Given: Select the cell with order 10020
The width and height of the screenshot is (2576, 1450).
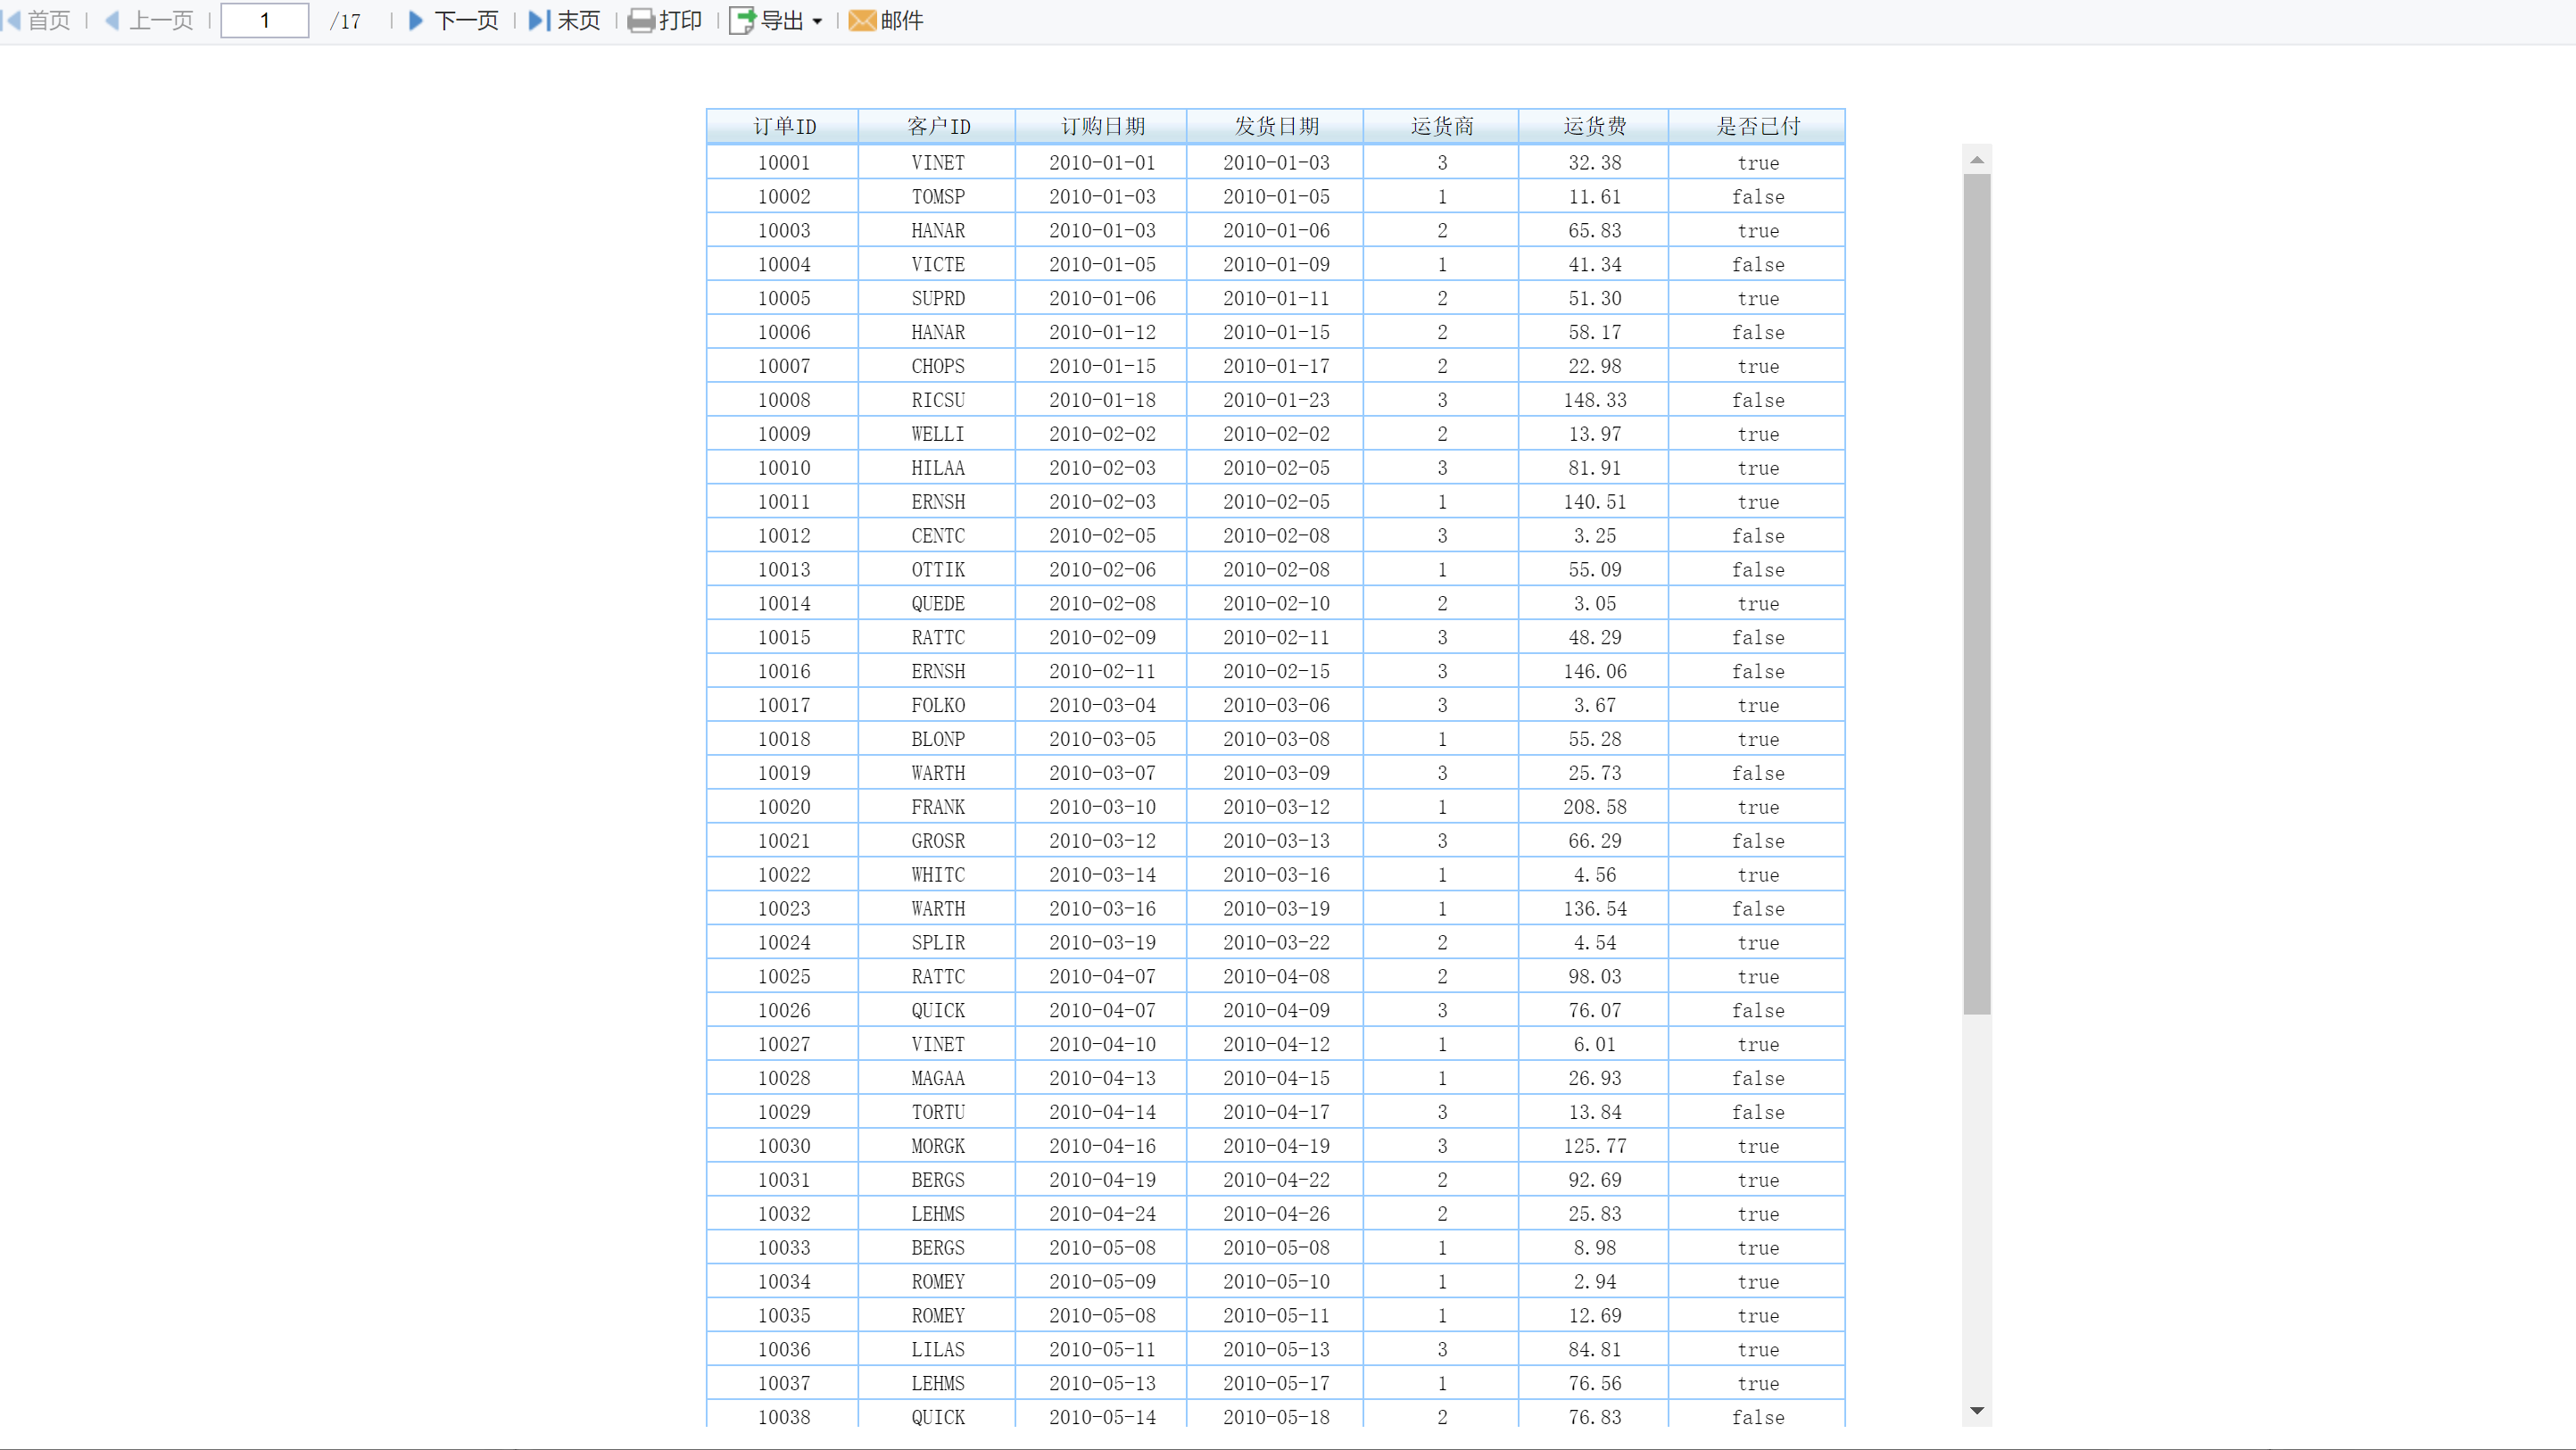Looking at the screenshot, I should click(x=783, y=807).
